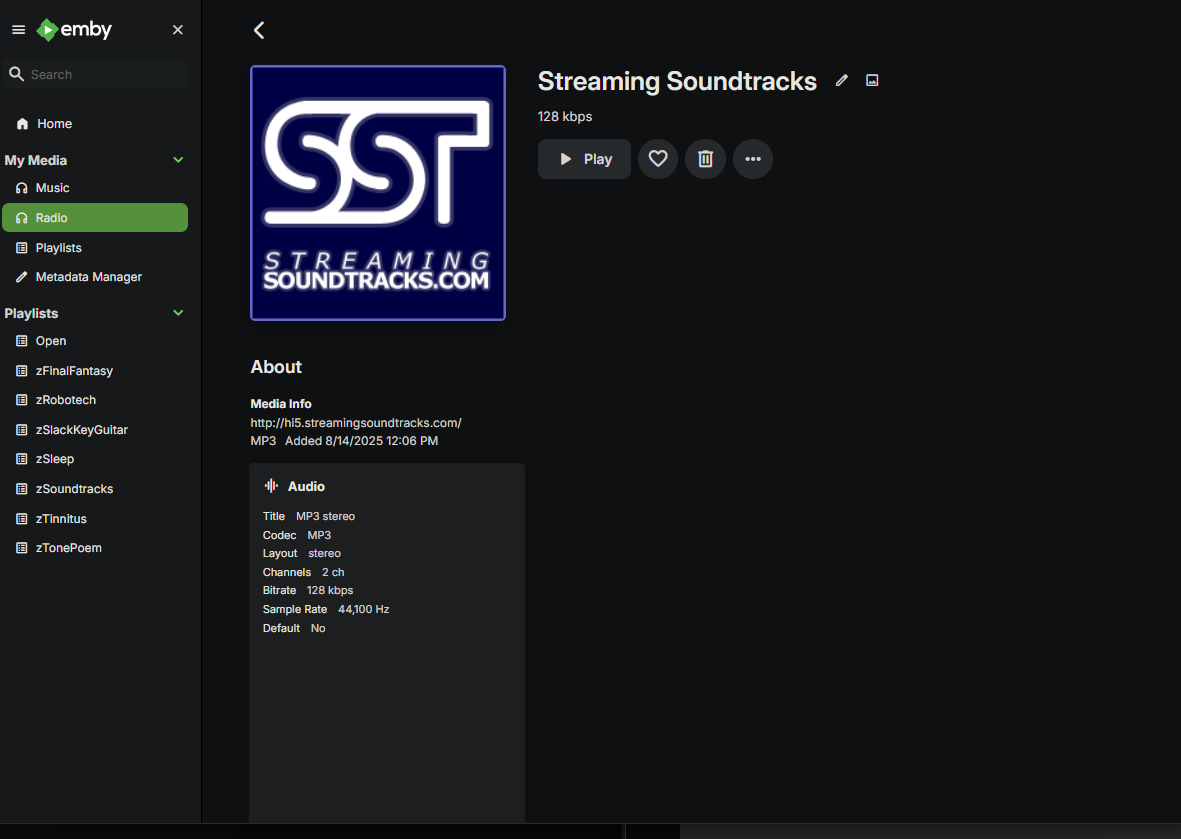Click the Streaming Soundtracks title
This screenshot has height=839, width=1181.
point(677,81)
